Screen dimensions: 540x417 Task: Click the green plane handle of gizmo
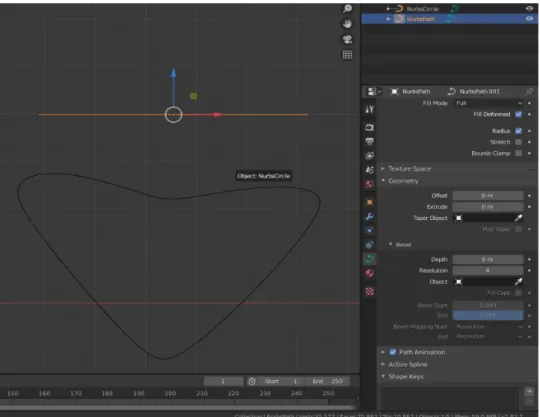pyautogui.click(x=194, y=96)
